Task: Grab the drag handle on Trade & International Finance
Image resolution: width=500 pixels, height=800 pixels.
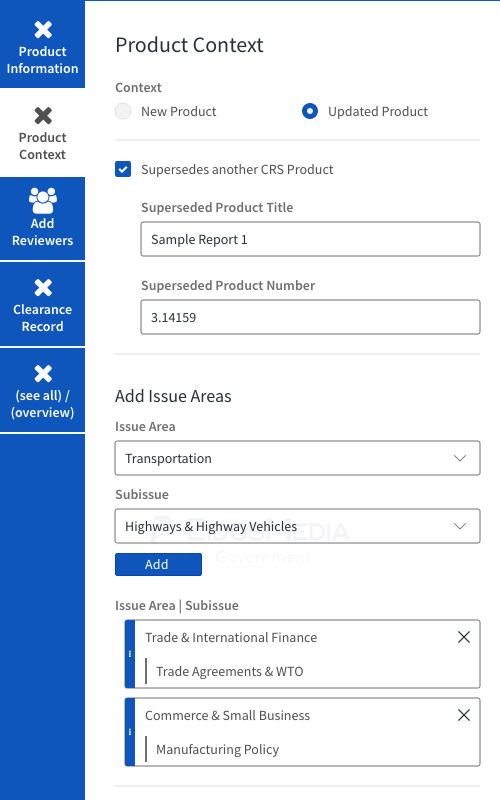Action: point(130,654)
